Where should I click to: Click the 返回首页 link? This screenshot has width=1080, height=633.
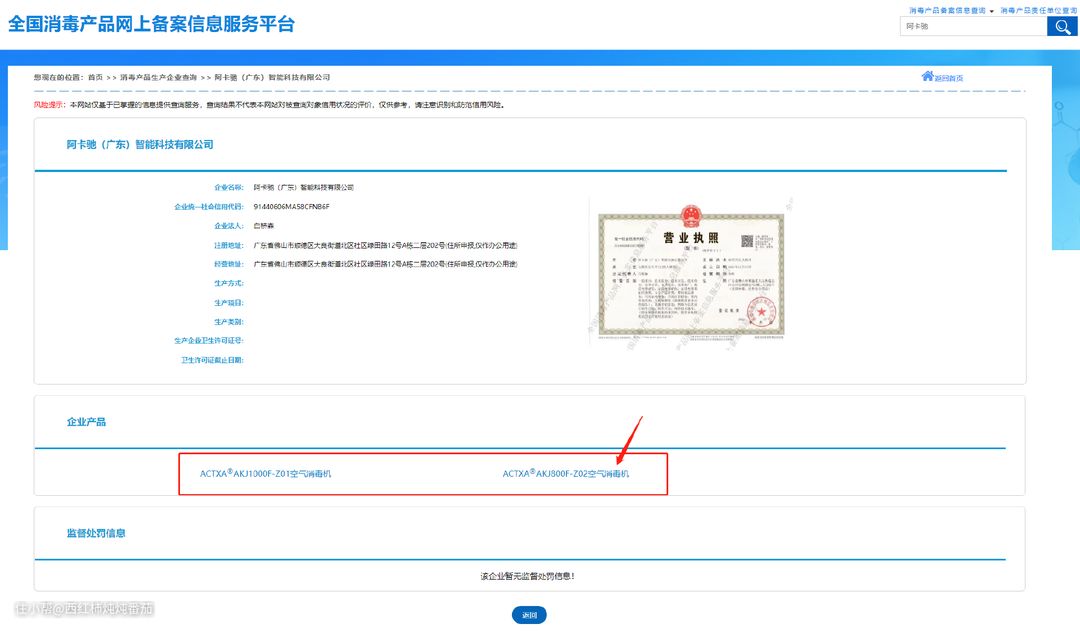point(948,78)
